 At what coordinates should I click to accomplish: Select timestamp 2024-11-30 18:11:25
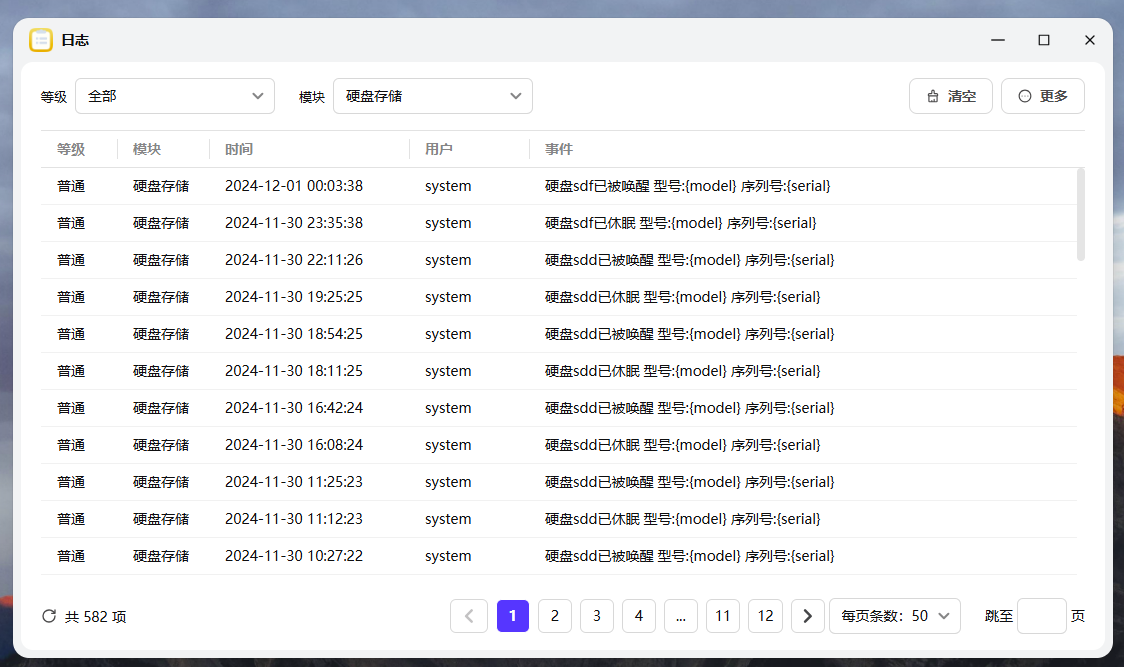(x=294, y=372)
